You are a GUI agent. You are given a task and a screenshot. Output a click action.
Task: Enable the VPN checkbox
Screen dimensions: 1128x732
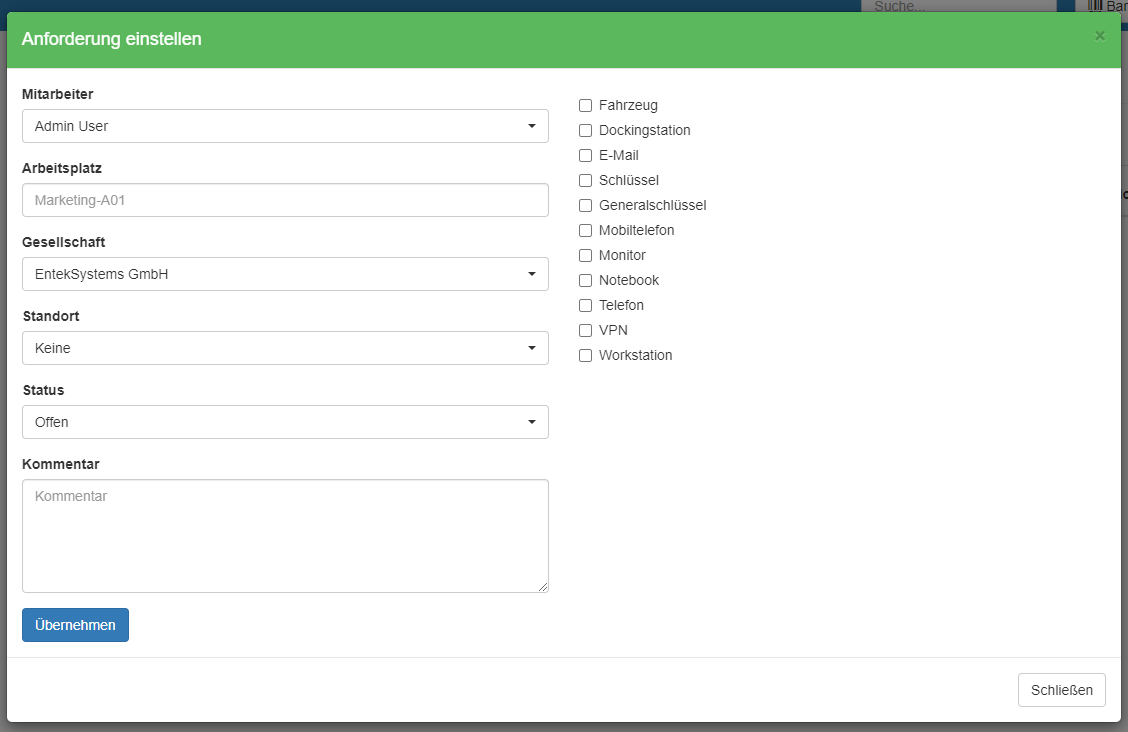click(586, 330)
